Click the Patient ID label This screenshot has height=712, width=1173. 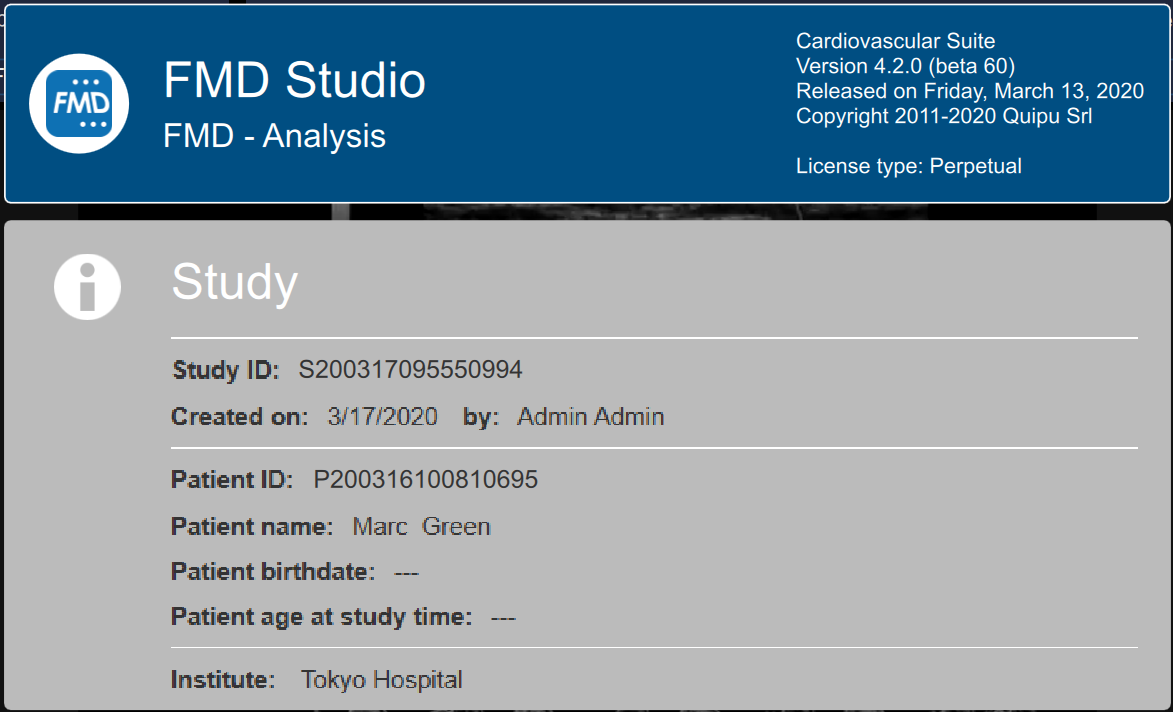pyautogui.click(x=231, y=480)
